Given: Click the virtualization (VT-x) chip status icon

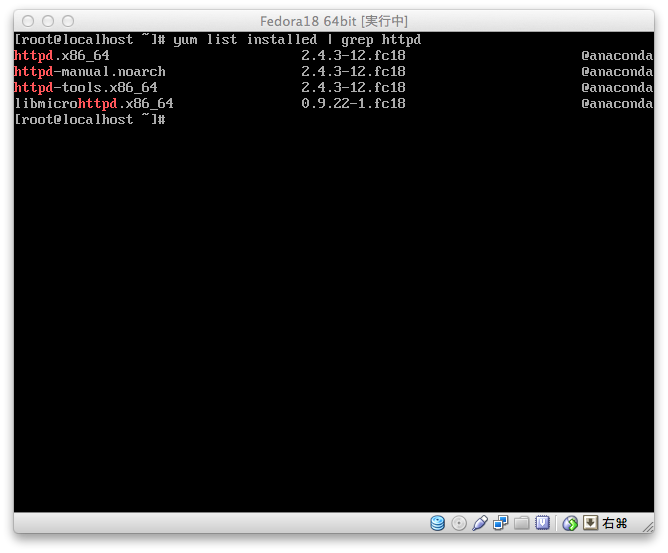Looking at the screenshot, I should click(x=542, y=523).
